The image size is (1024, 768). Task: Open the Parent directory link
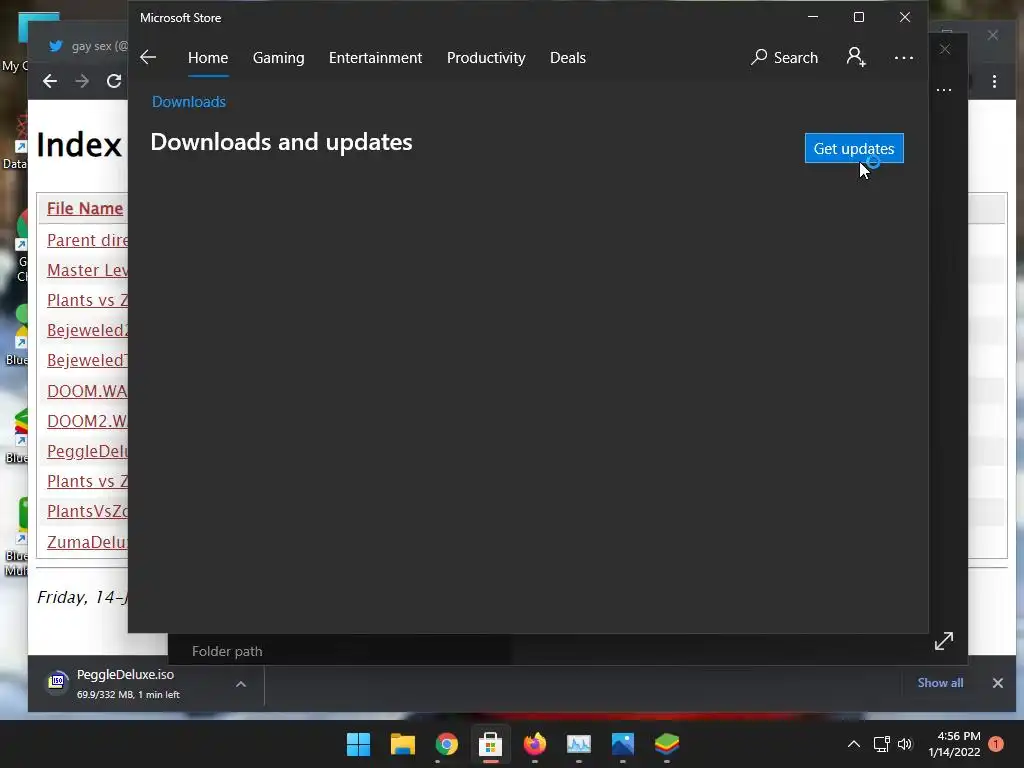click(88, 240)
